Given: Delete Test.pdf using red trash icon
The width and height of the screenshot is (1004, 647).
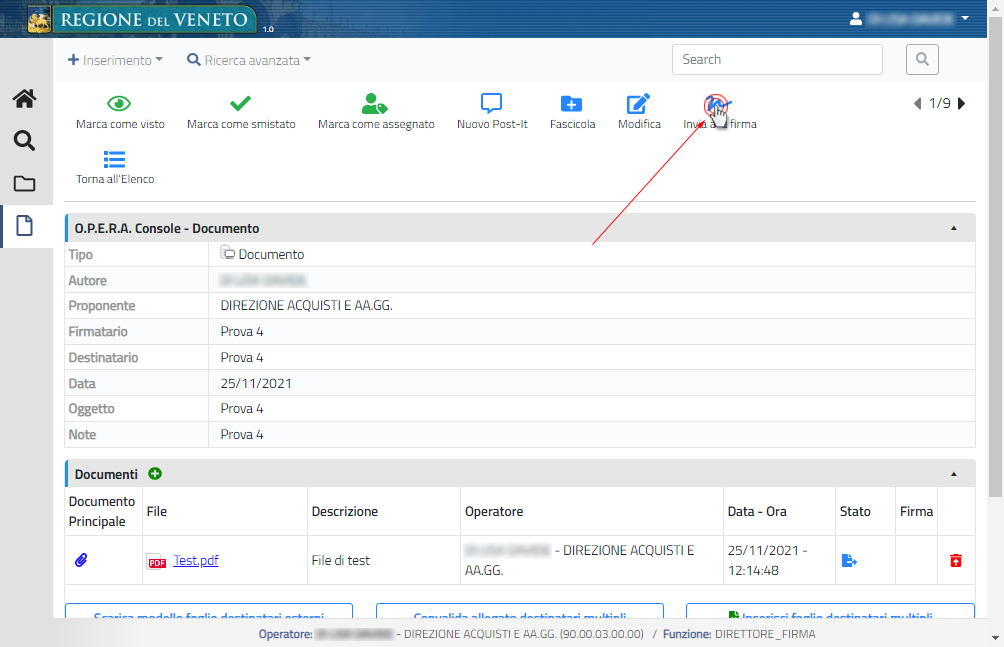Looking at the screenshot, I should click(x=956, y=561).
